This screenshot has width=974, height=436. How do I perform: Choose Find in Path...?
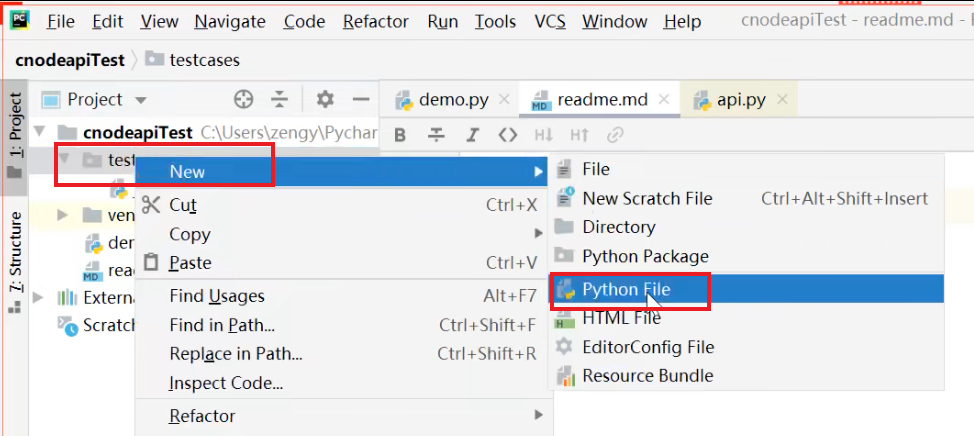[342, 325]
